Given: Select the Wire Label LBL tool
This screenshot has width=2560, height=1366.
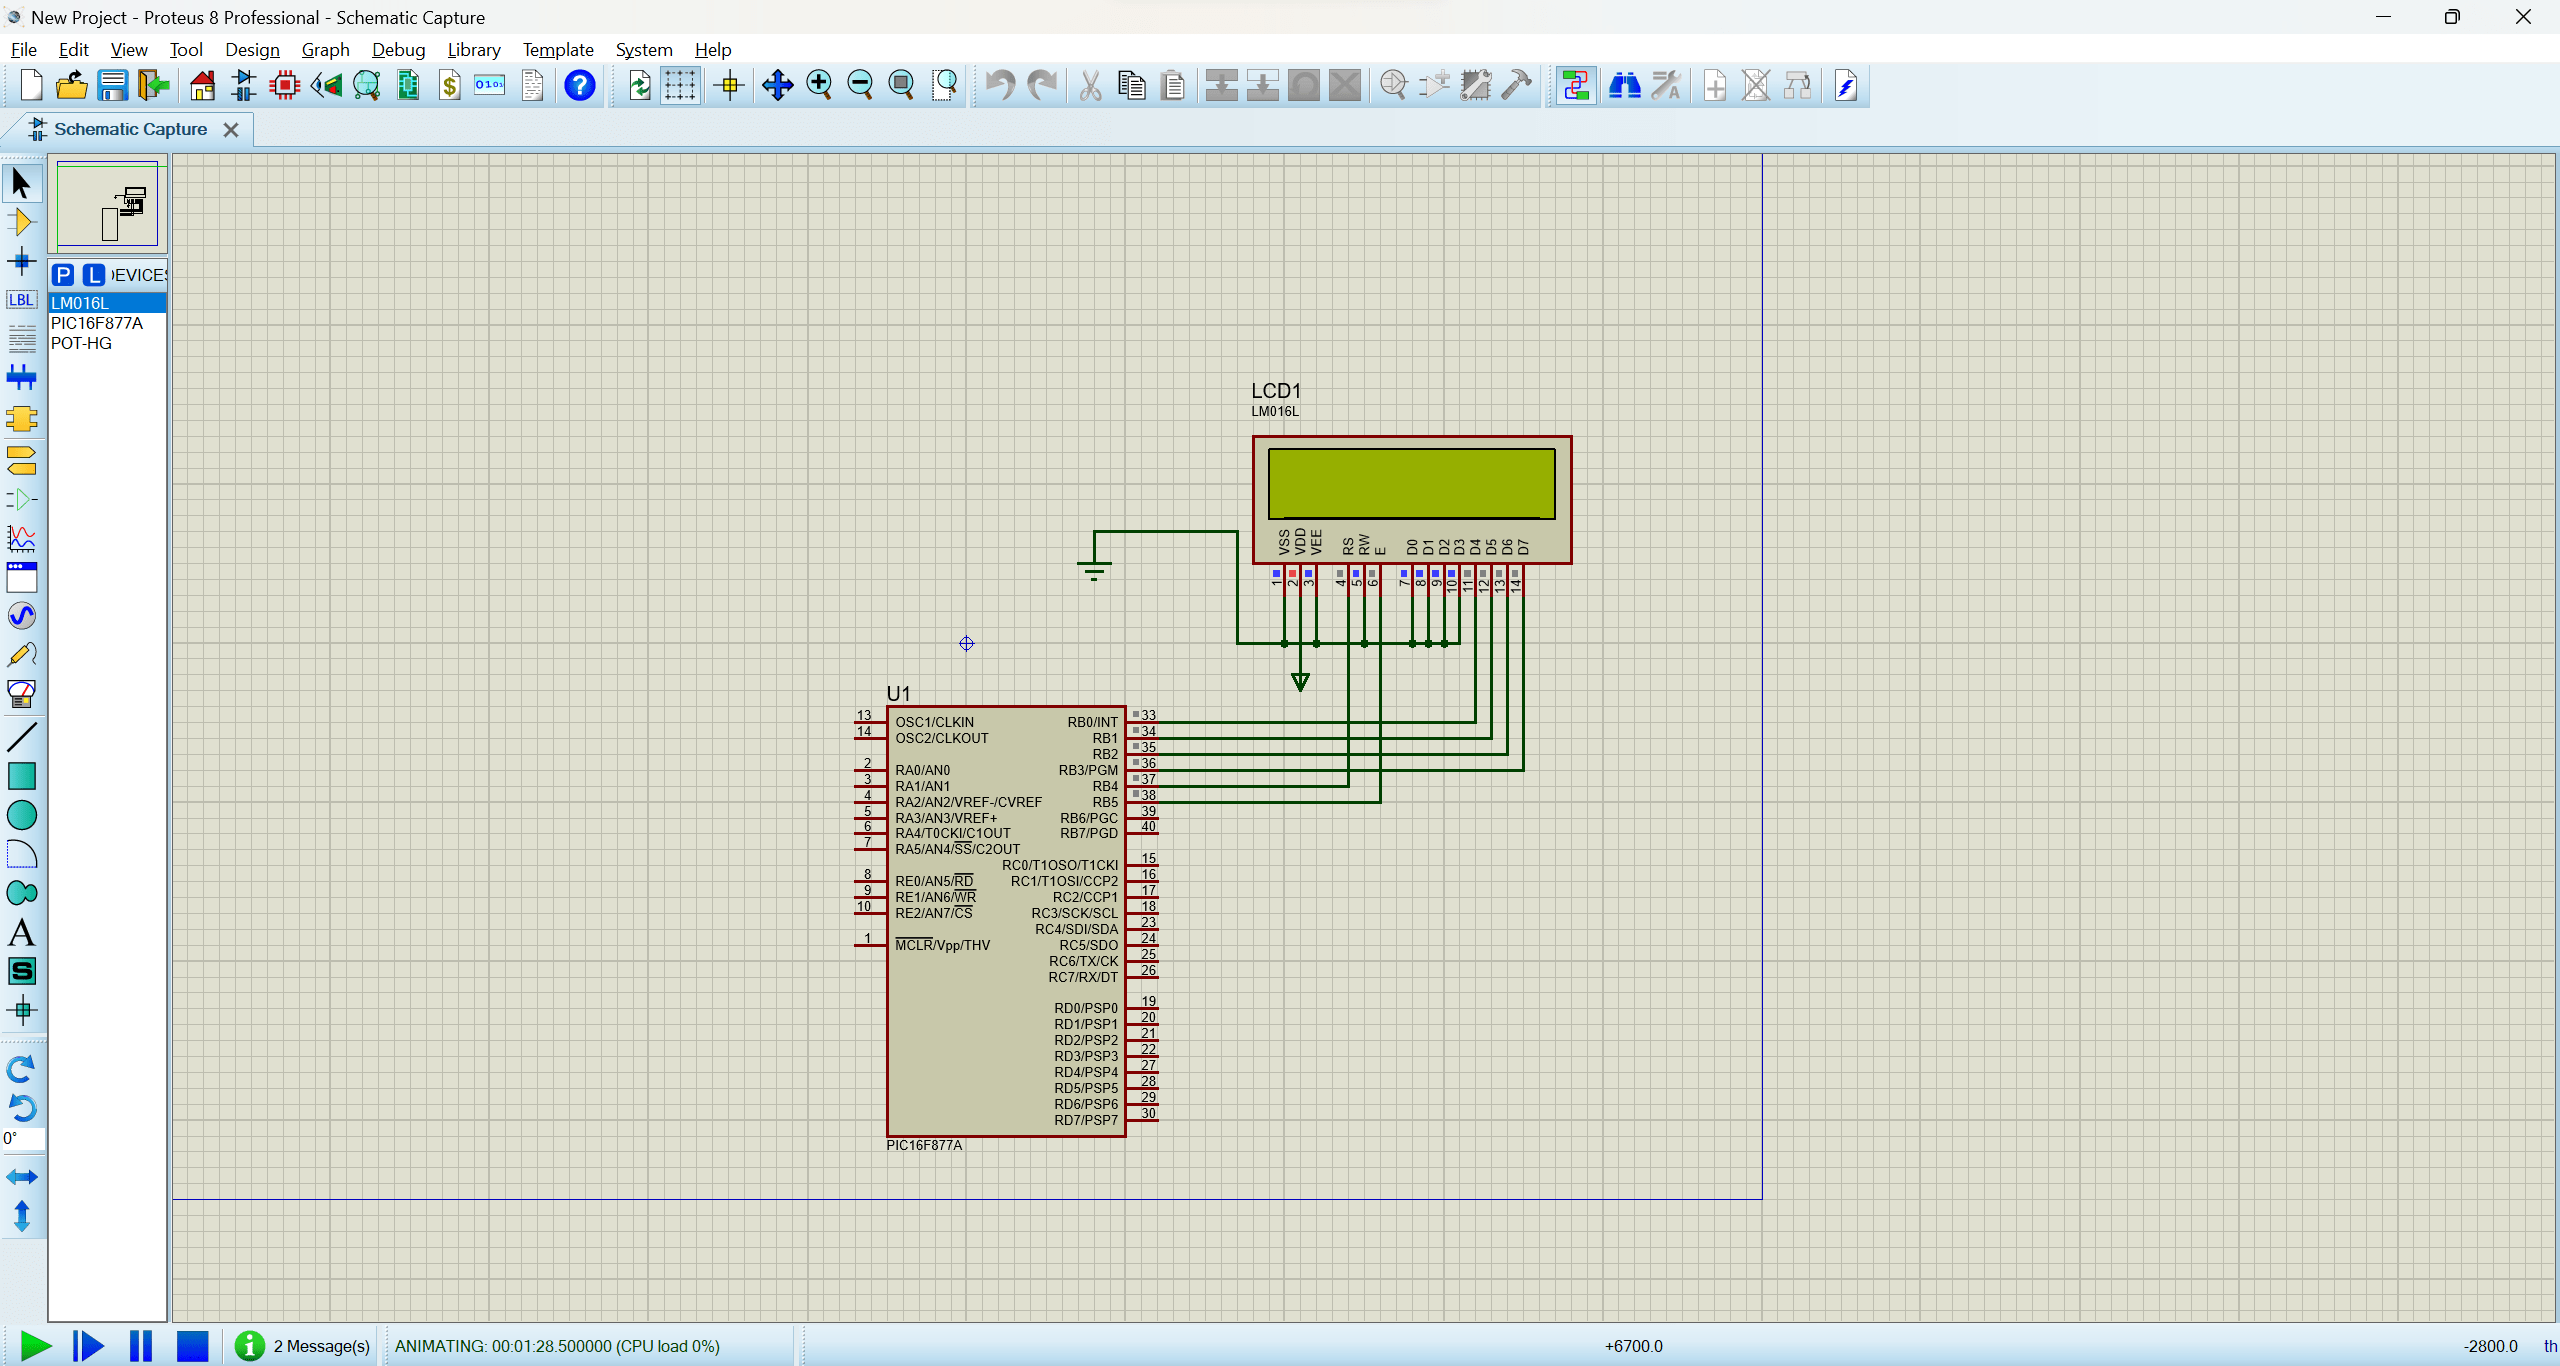Looking at the screenshot, I should pos(21,300).
